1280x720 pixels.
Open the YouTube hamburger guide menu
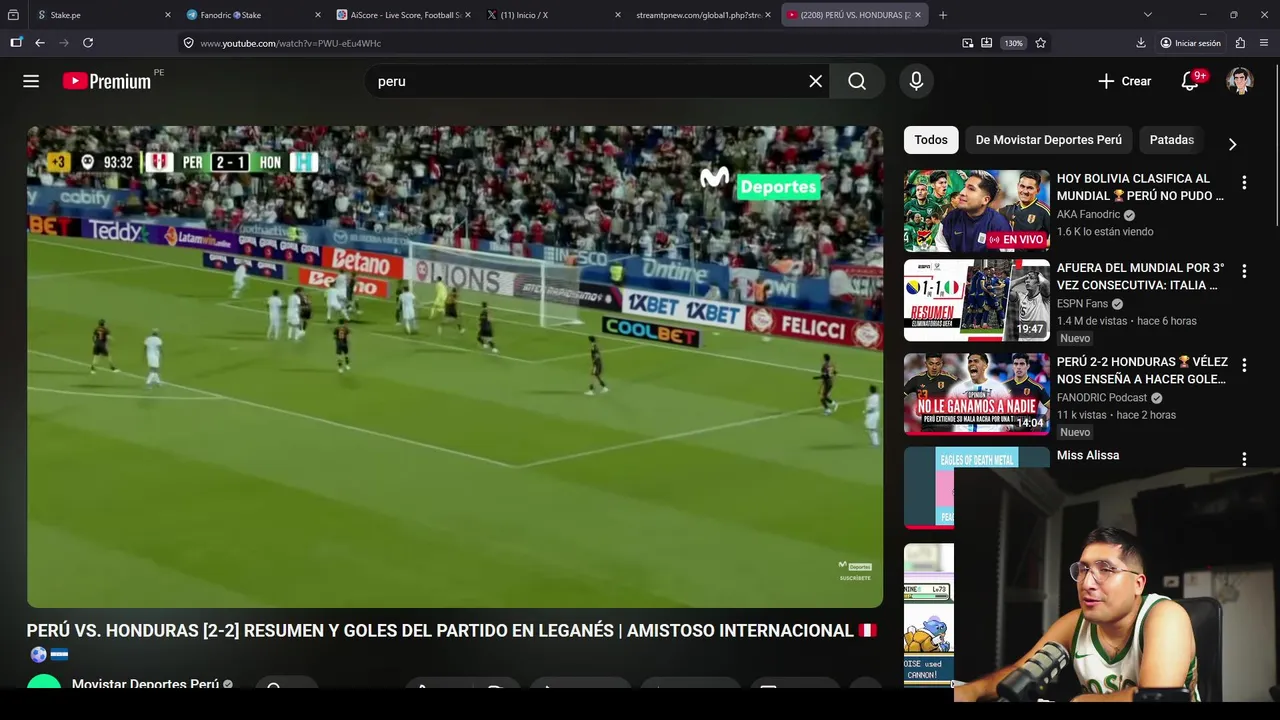click(31, 81)
